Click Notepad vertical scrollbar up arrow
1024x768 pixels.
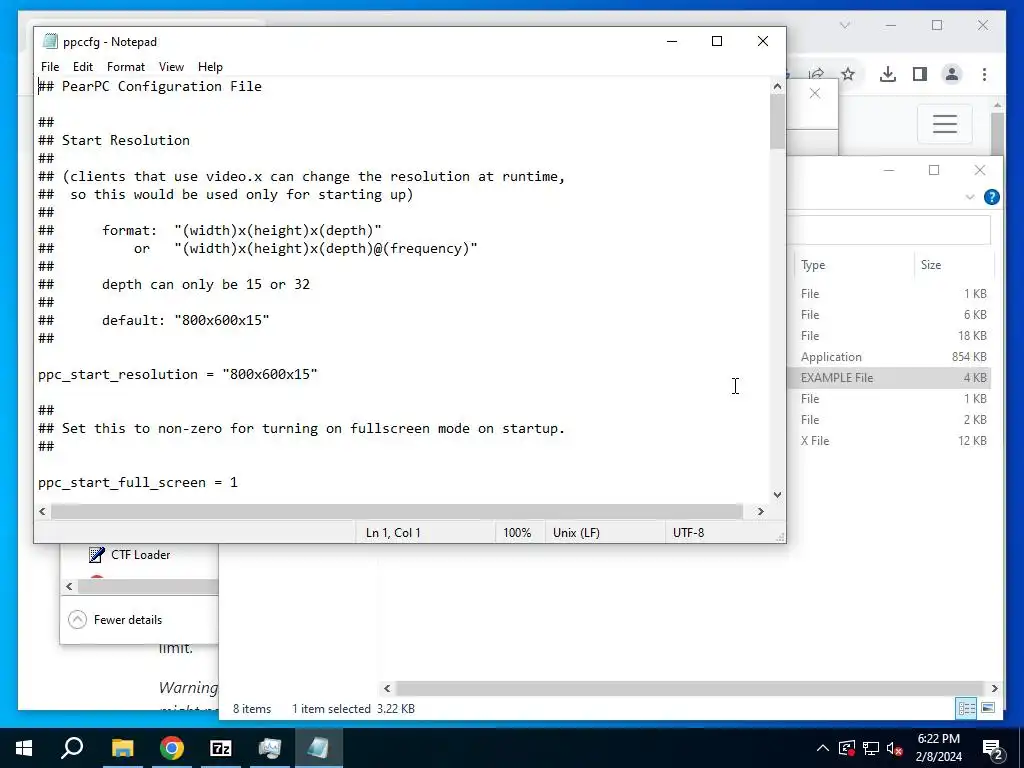pyautogui.click(x=777, y=86)
